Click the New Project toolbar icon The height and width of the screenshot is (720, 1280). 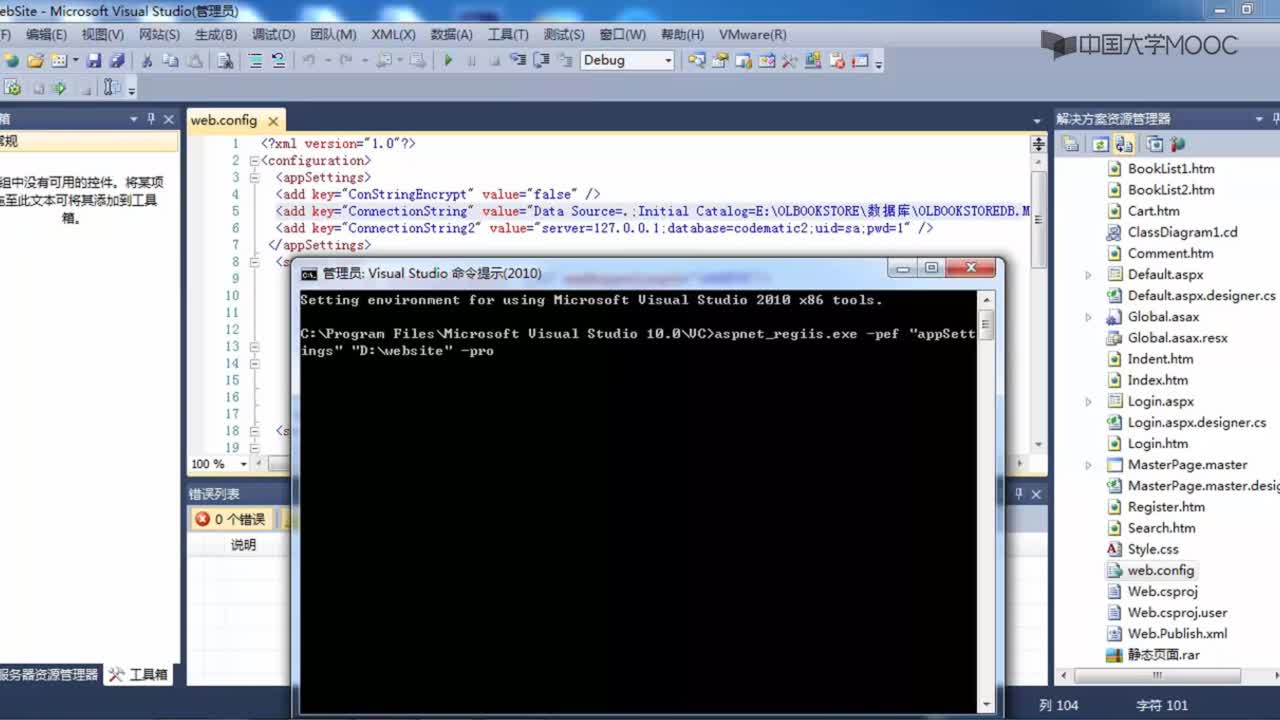(11, 61)
